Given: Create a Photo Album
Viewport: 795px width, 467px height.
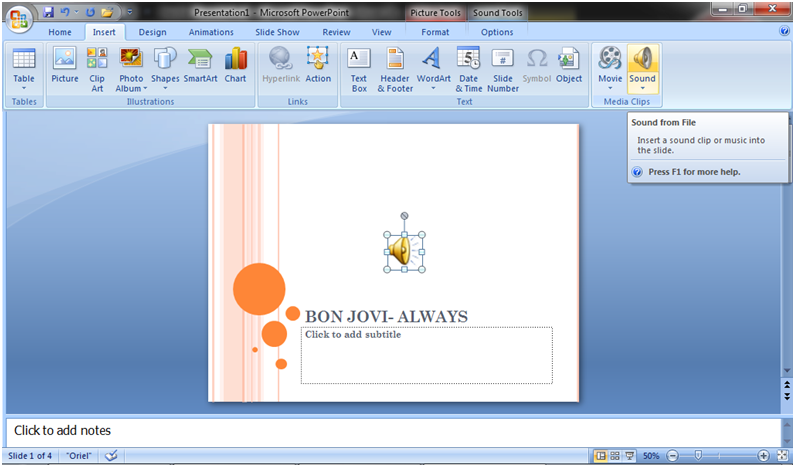Looking at the screenshot, I should pos(131,69).
